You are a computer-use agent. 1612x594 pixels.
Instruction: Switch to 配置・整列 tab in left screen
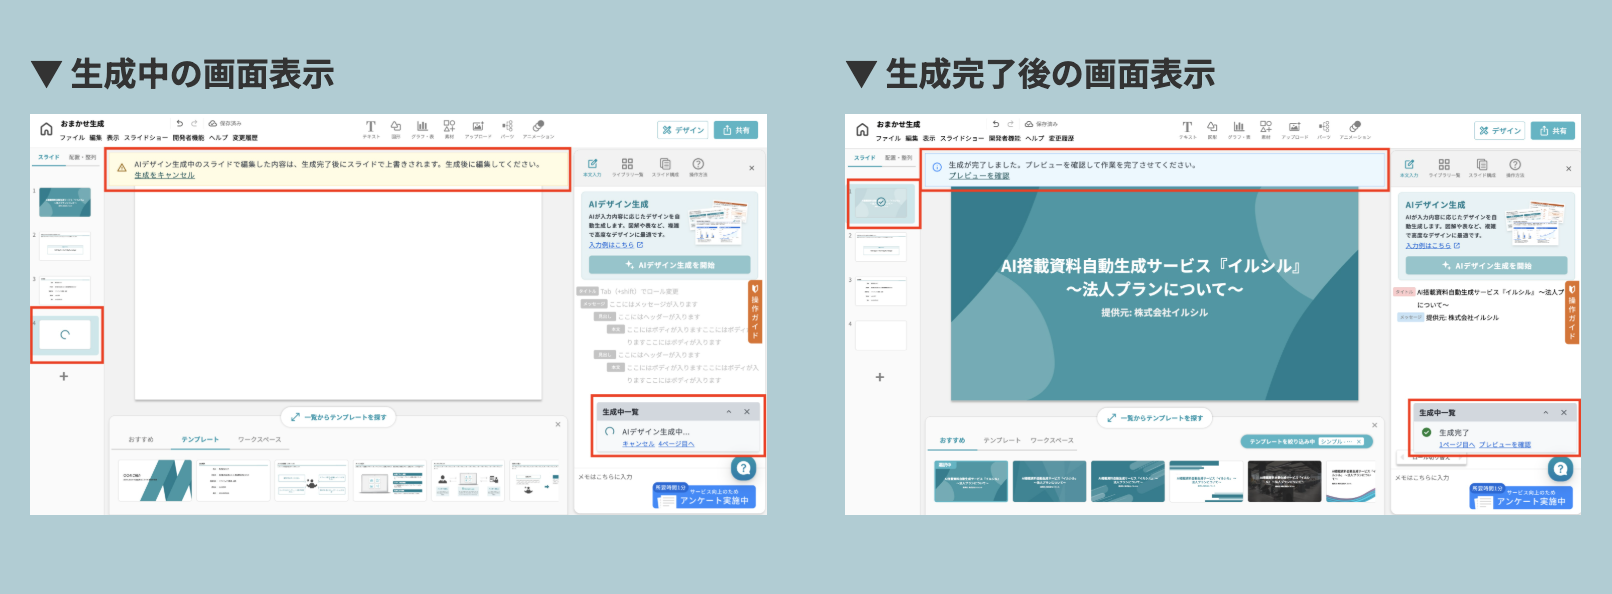83,157
